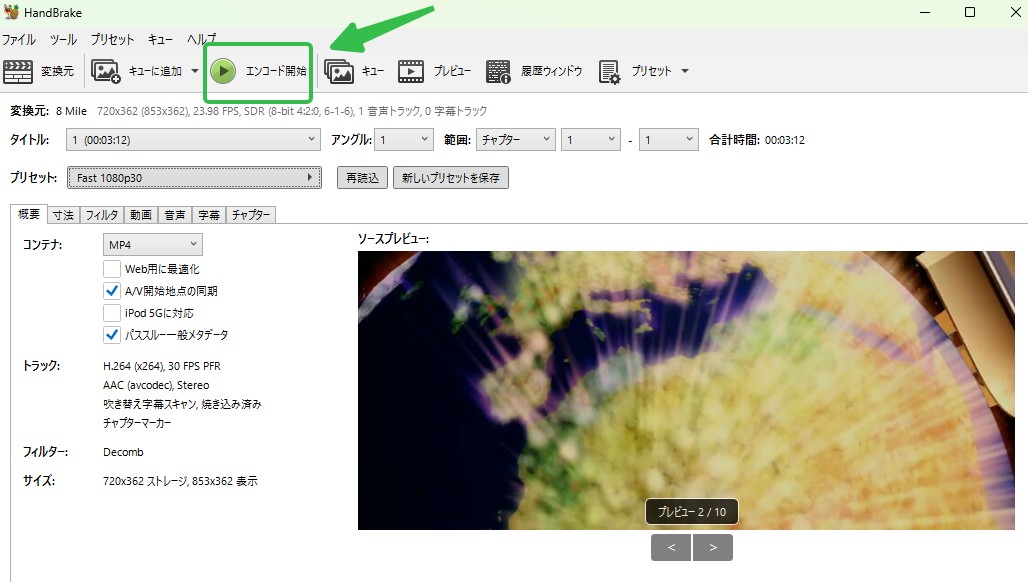Switch to the 字幕 tab
The image size is (1028, 582).
208,215
